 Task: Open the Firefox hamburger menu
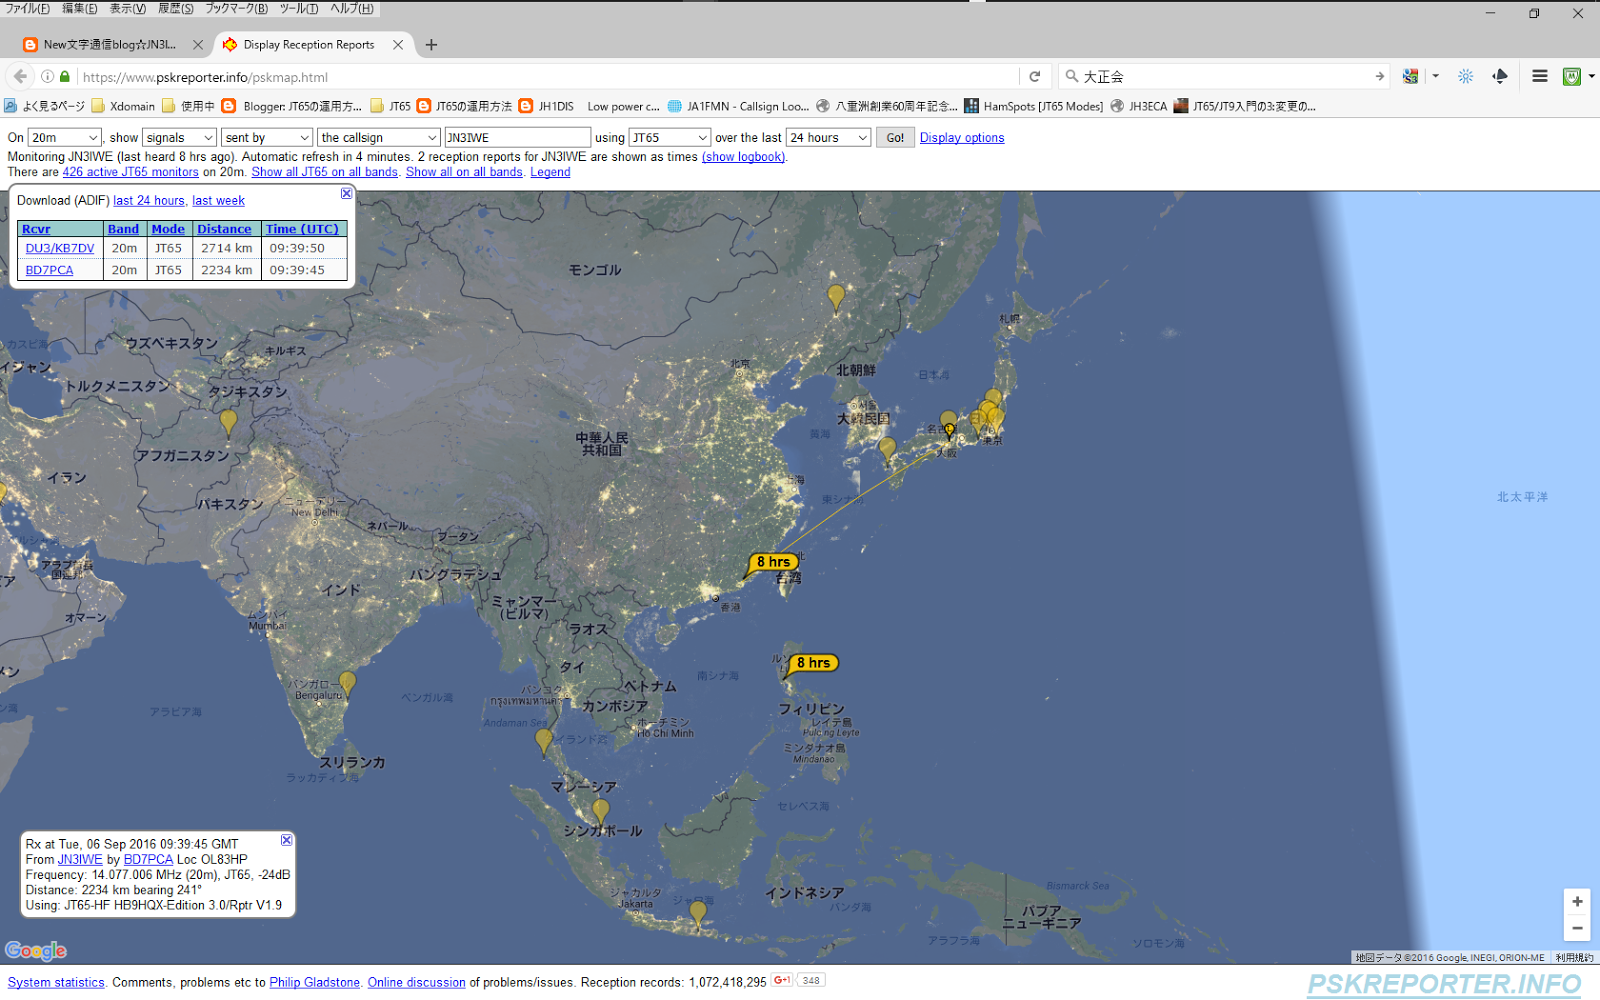click(1540, 76)
